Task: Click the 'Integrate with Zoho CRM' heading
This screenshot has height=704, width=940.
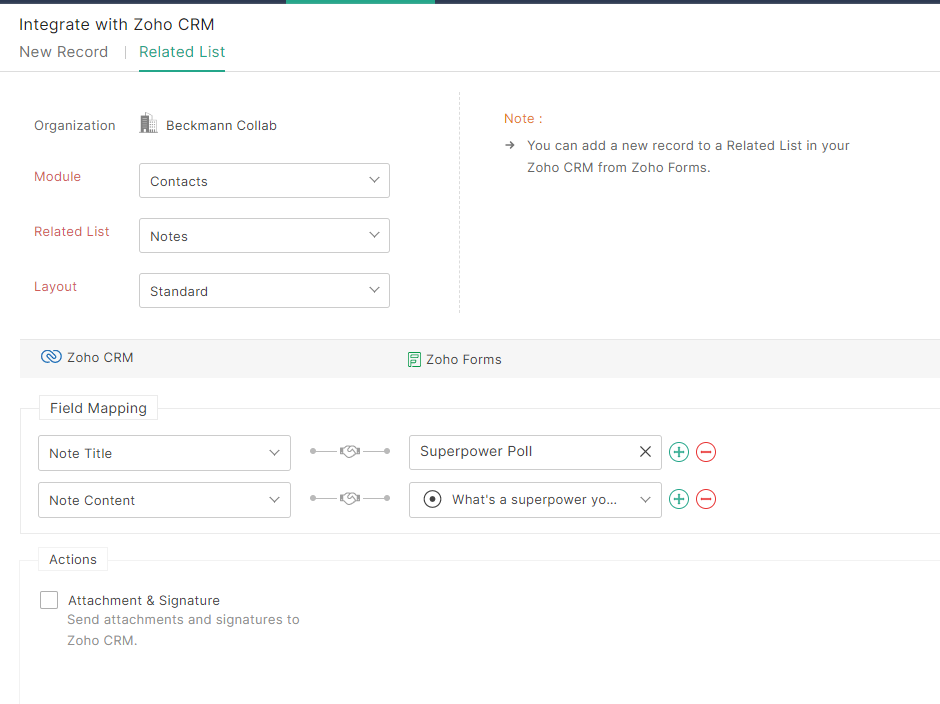Action: 116,25
